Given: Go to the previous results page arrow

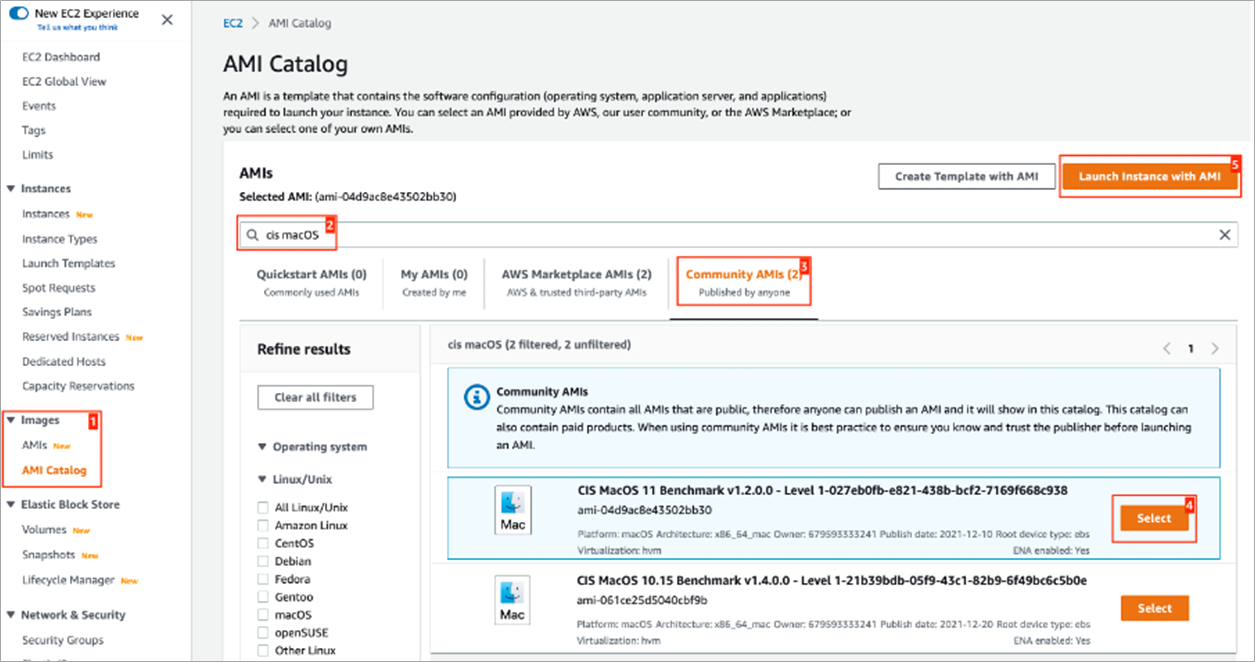Looking at the screenshot, I should click(1166, 349).
